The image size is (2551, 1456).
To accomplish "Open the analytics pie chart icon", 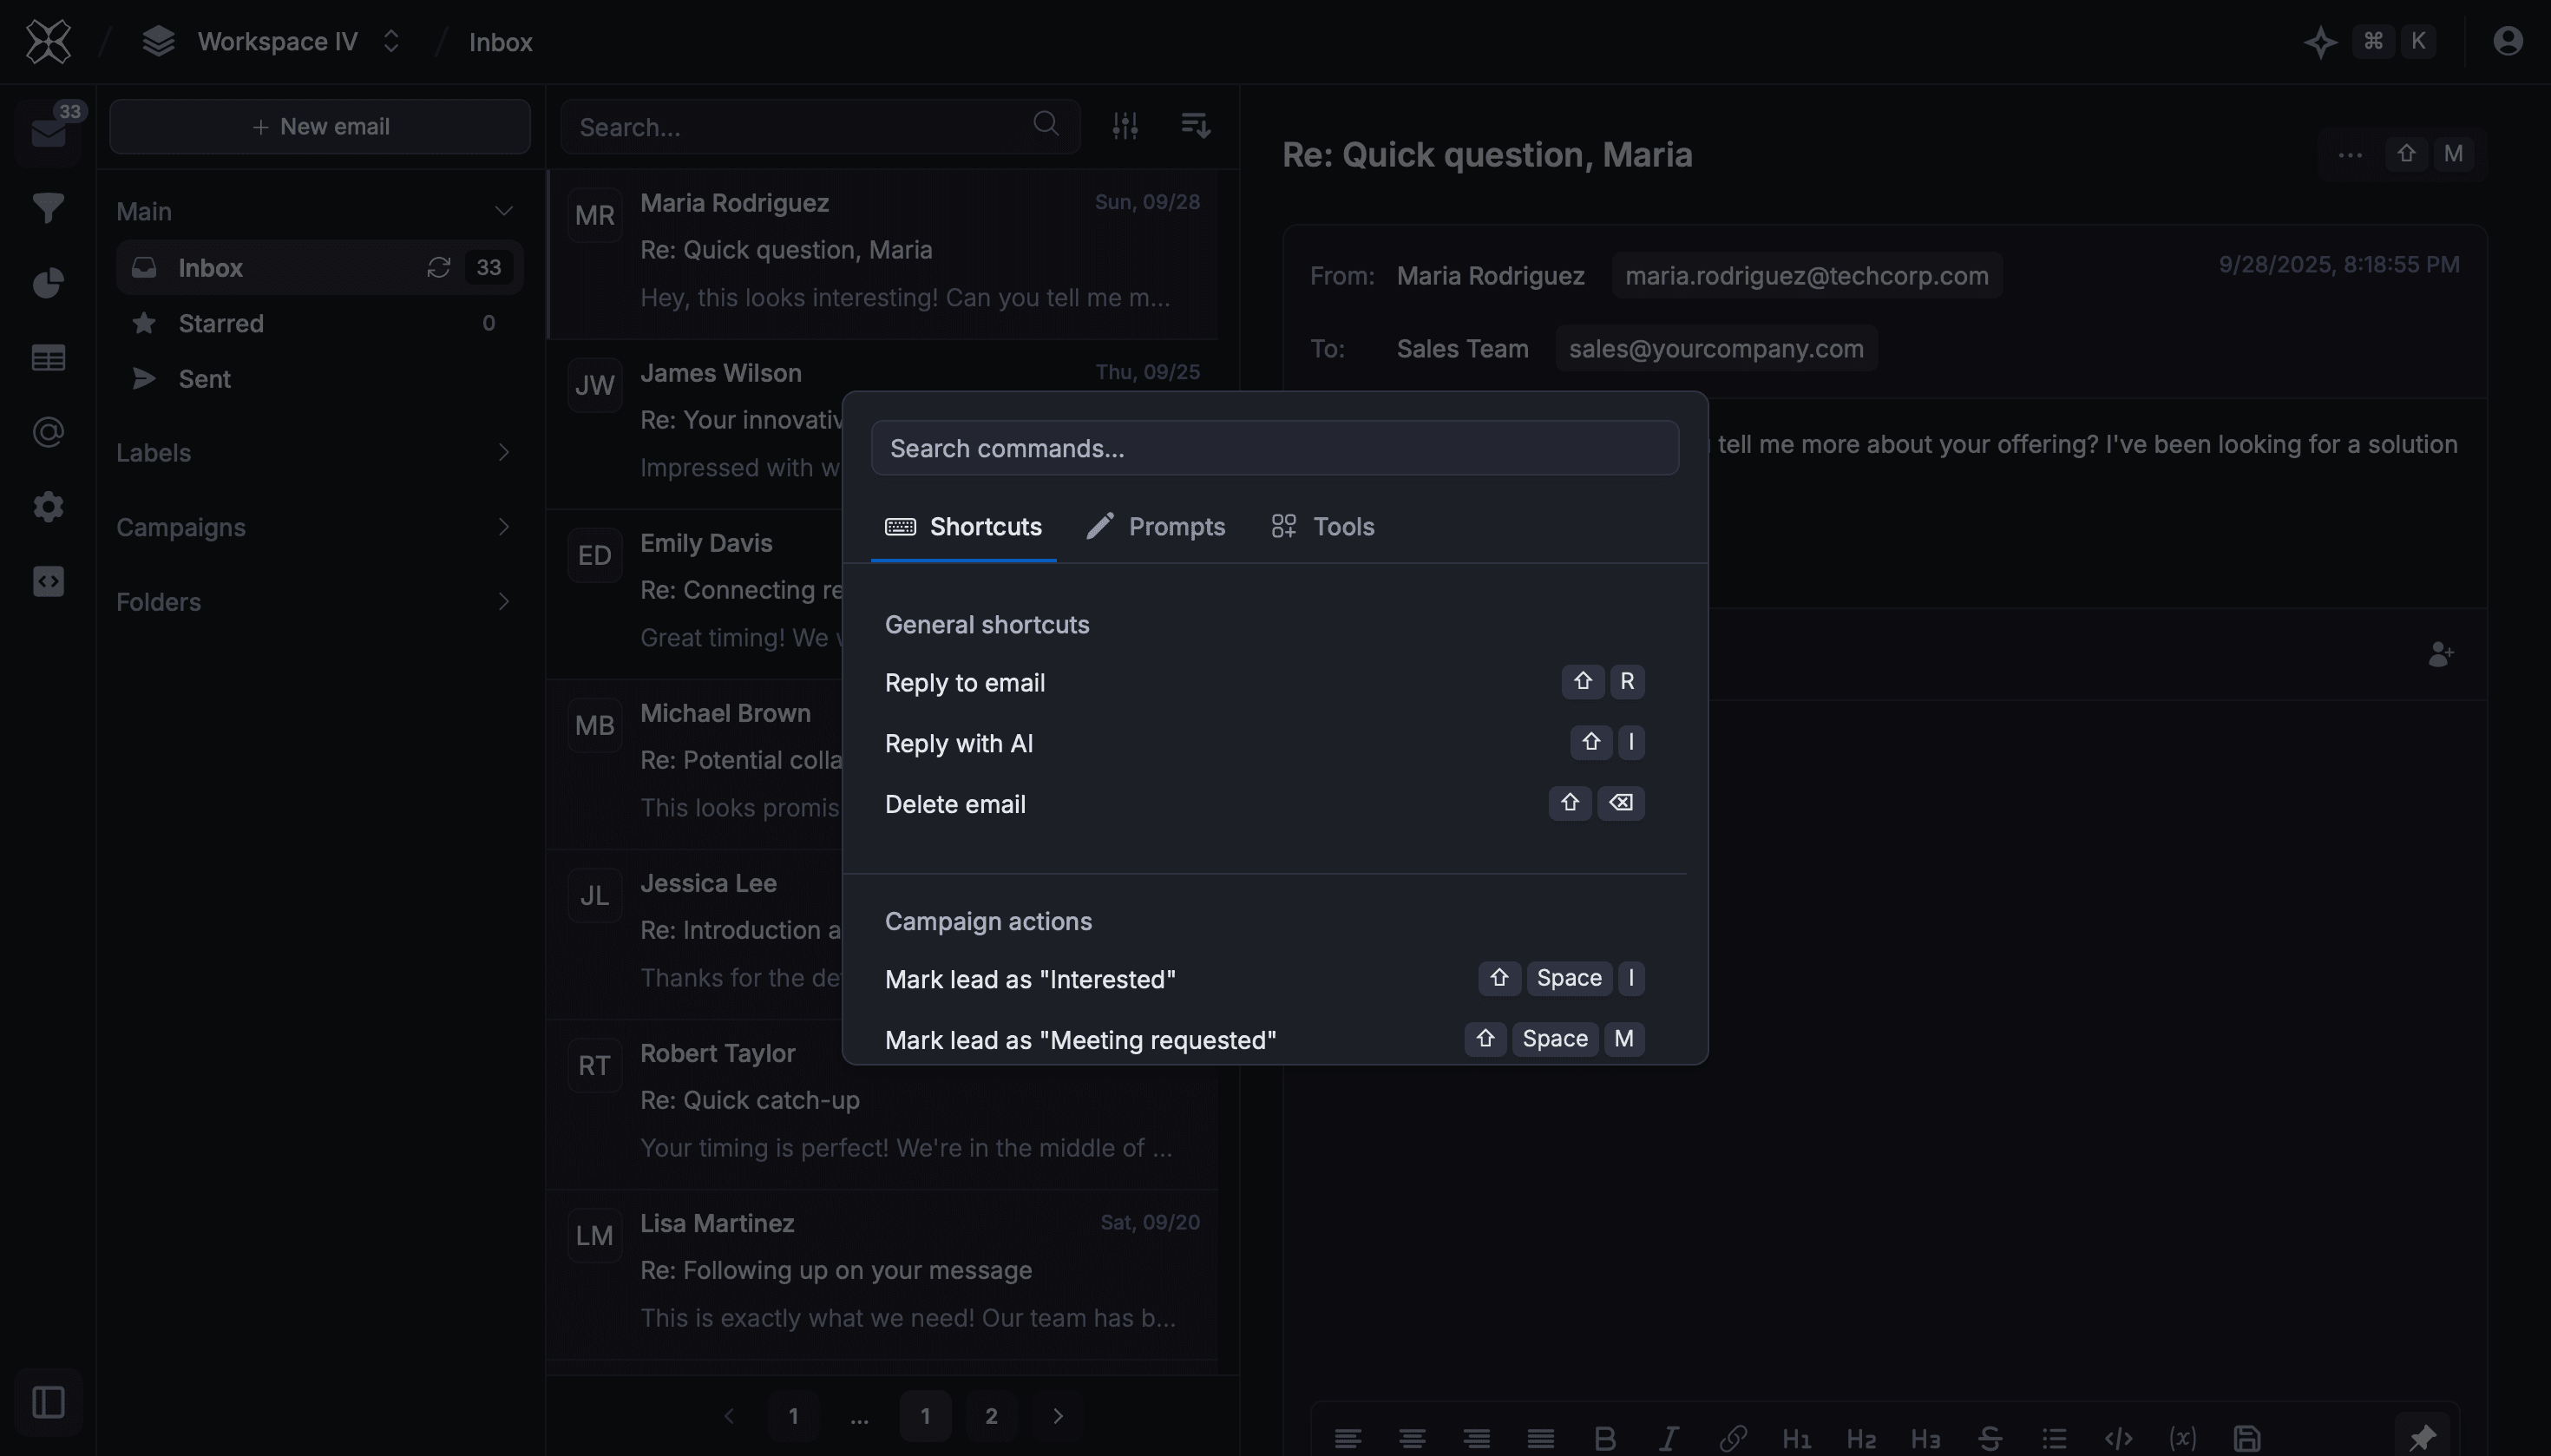I will click(x=47, y=283).
